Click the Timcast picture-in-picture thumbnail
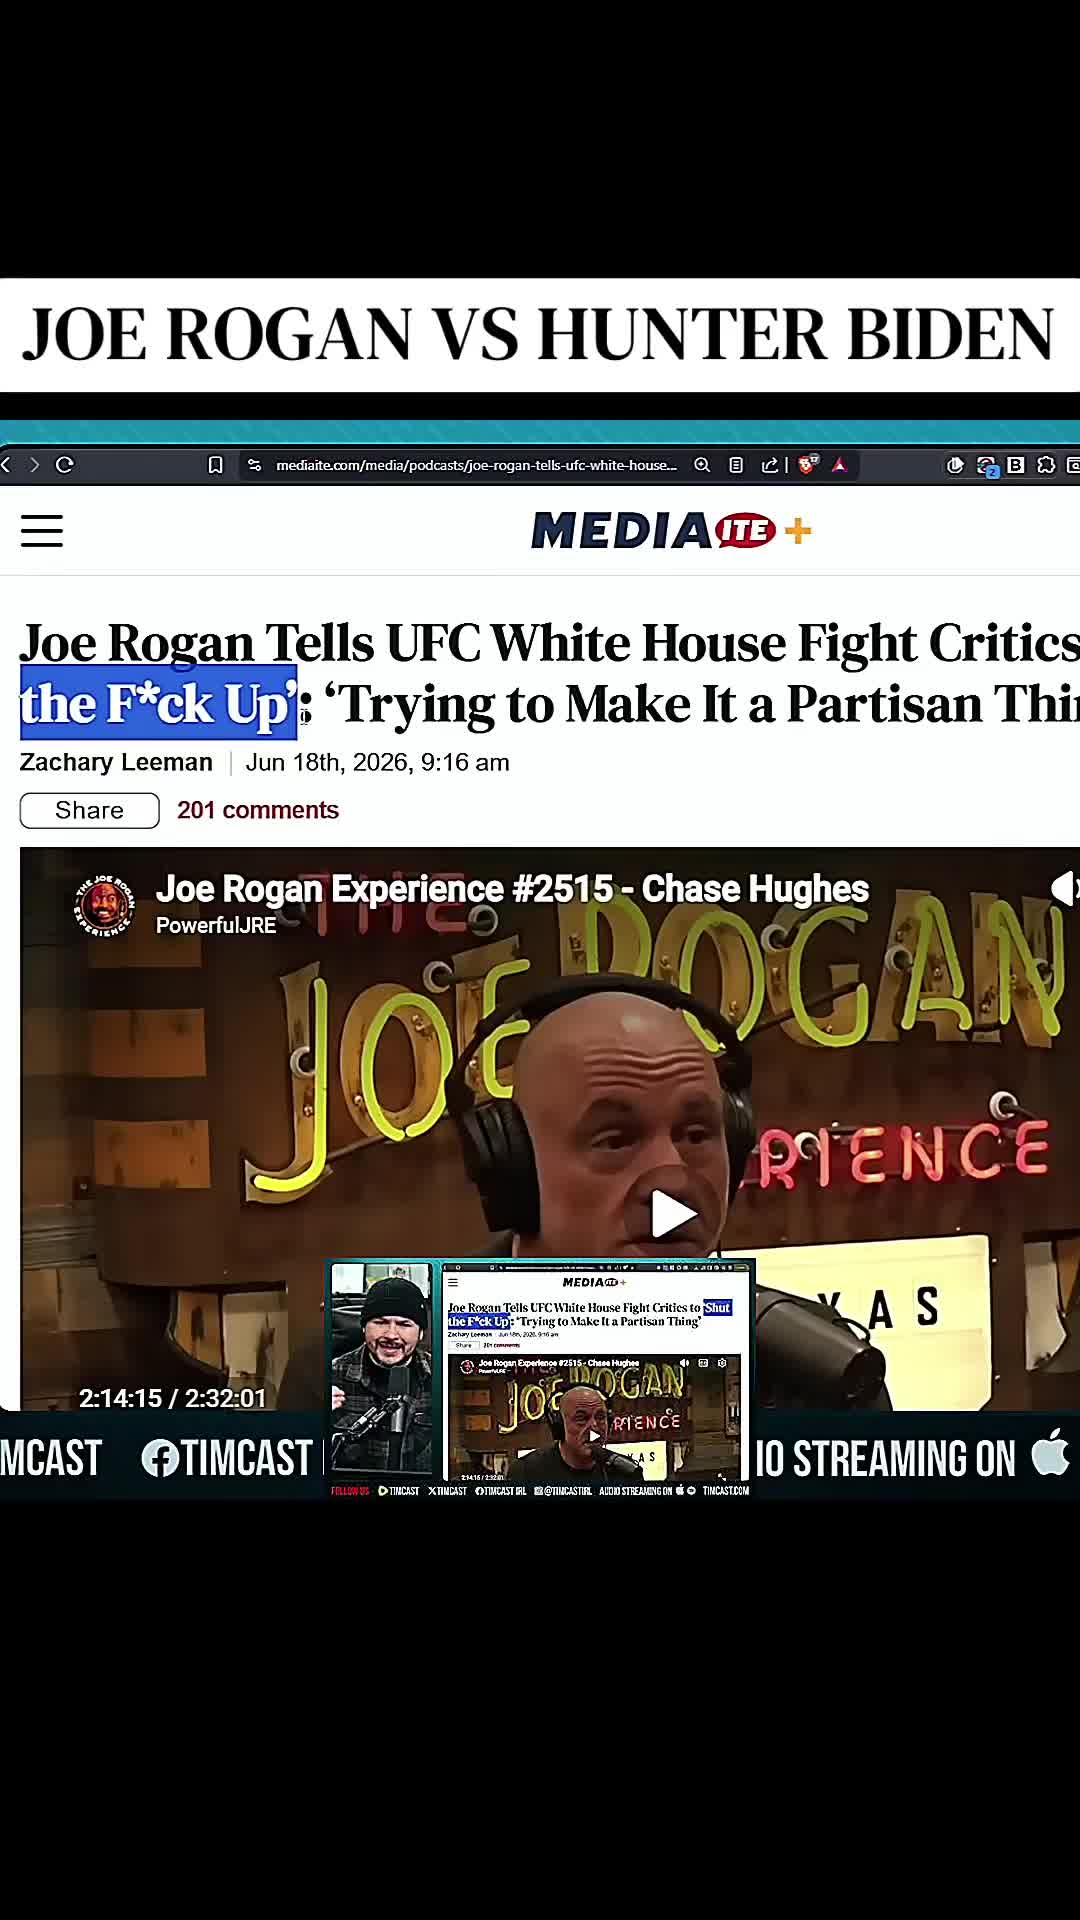Image resolution: width=1080 pixels, height=1920 pixels. point(541,1379)
